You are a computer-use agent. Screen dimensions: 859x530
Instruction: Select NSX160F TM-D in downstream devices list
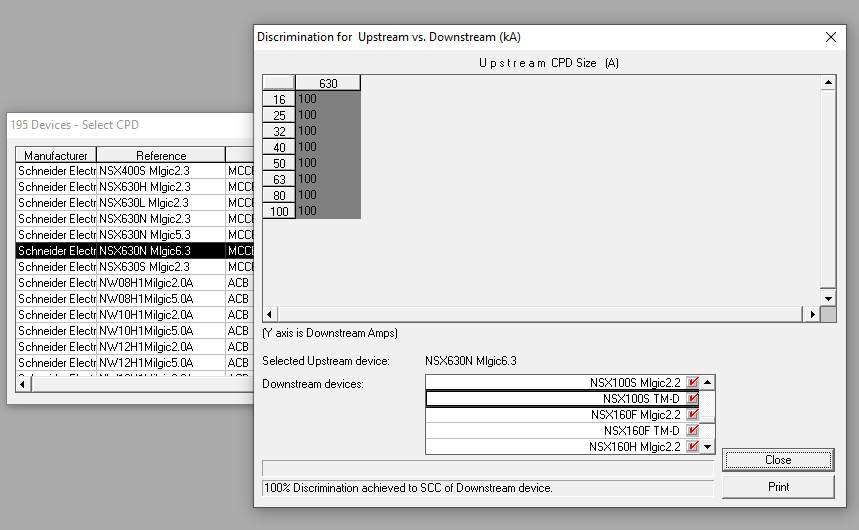(562, 430)
